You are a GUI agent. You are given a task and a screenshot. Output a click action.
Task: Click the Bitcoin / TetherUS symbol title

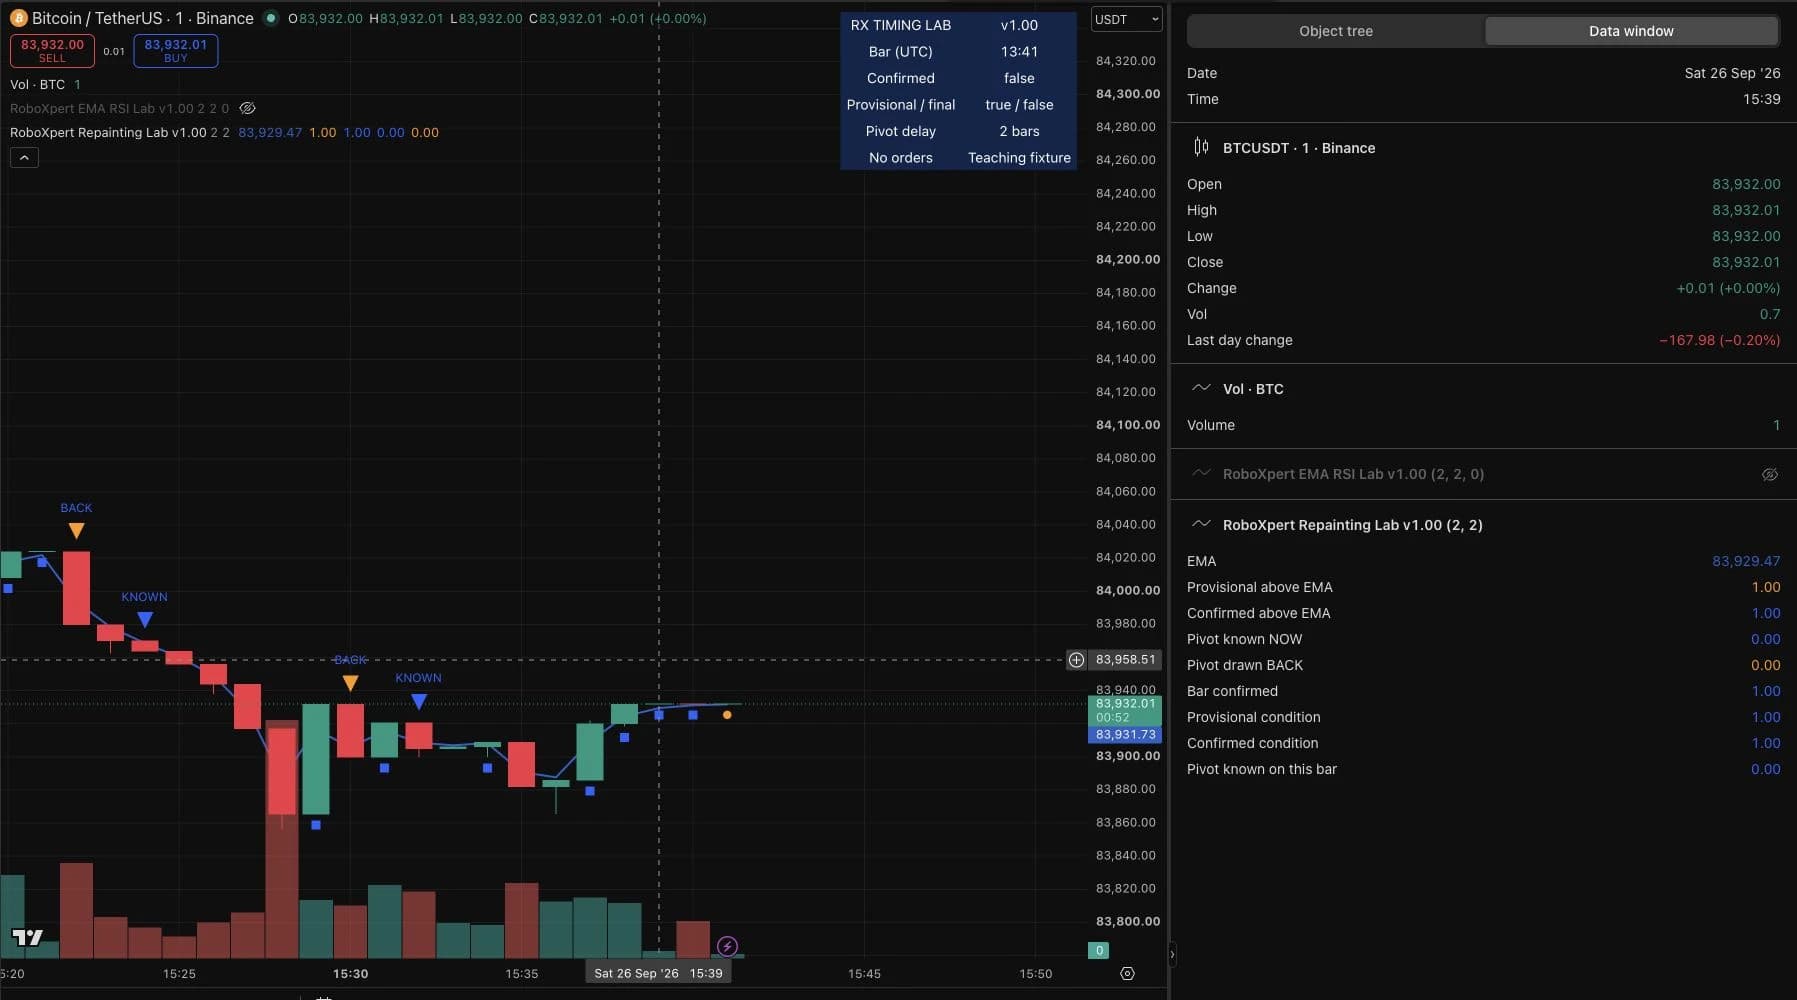(143, 18)
